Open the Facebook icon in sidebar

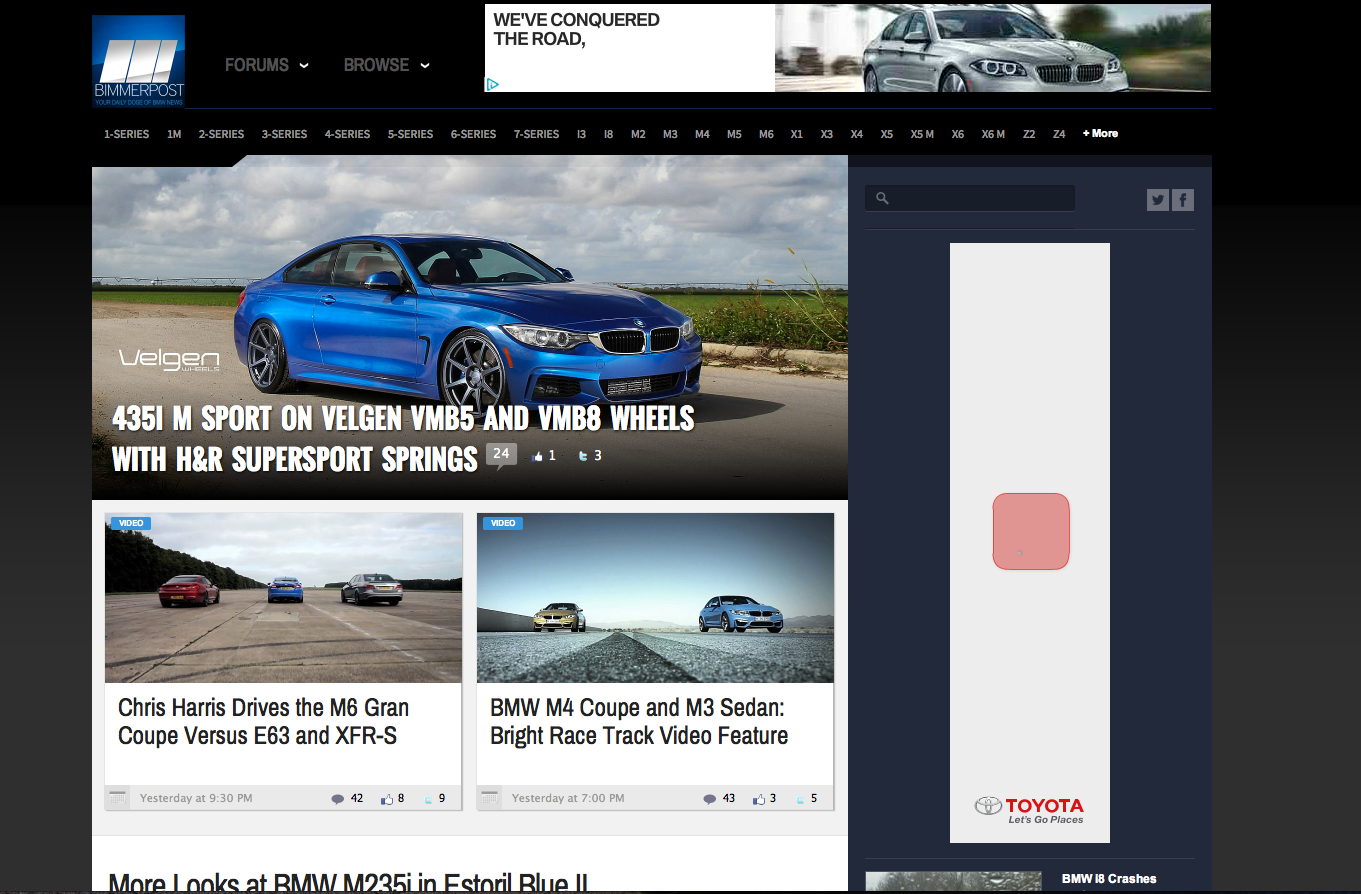(x=1183, y=200)
